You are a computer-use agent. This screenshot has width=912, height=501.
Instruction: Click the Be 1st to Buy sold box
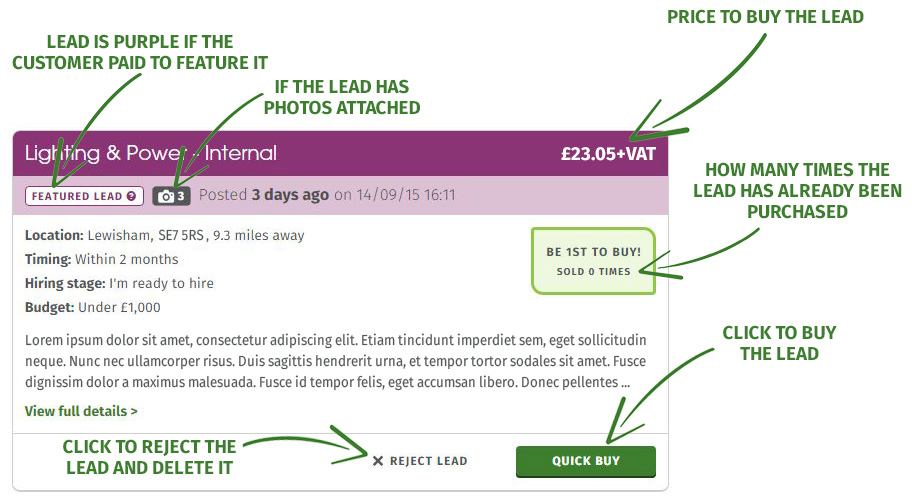point(593,261)
